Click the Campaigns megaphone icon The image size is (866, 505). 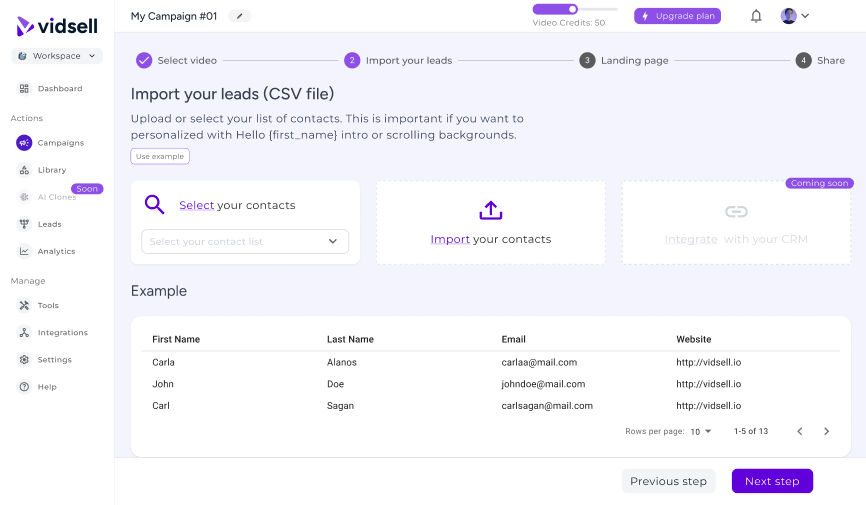[x=24, y=143]
